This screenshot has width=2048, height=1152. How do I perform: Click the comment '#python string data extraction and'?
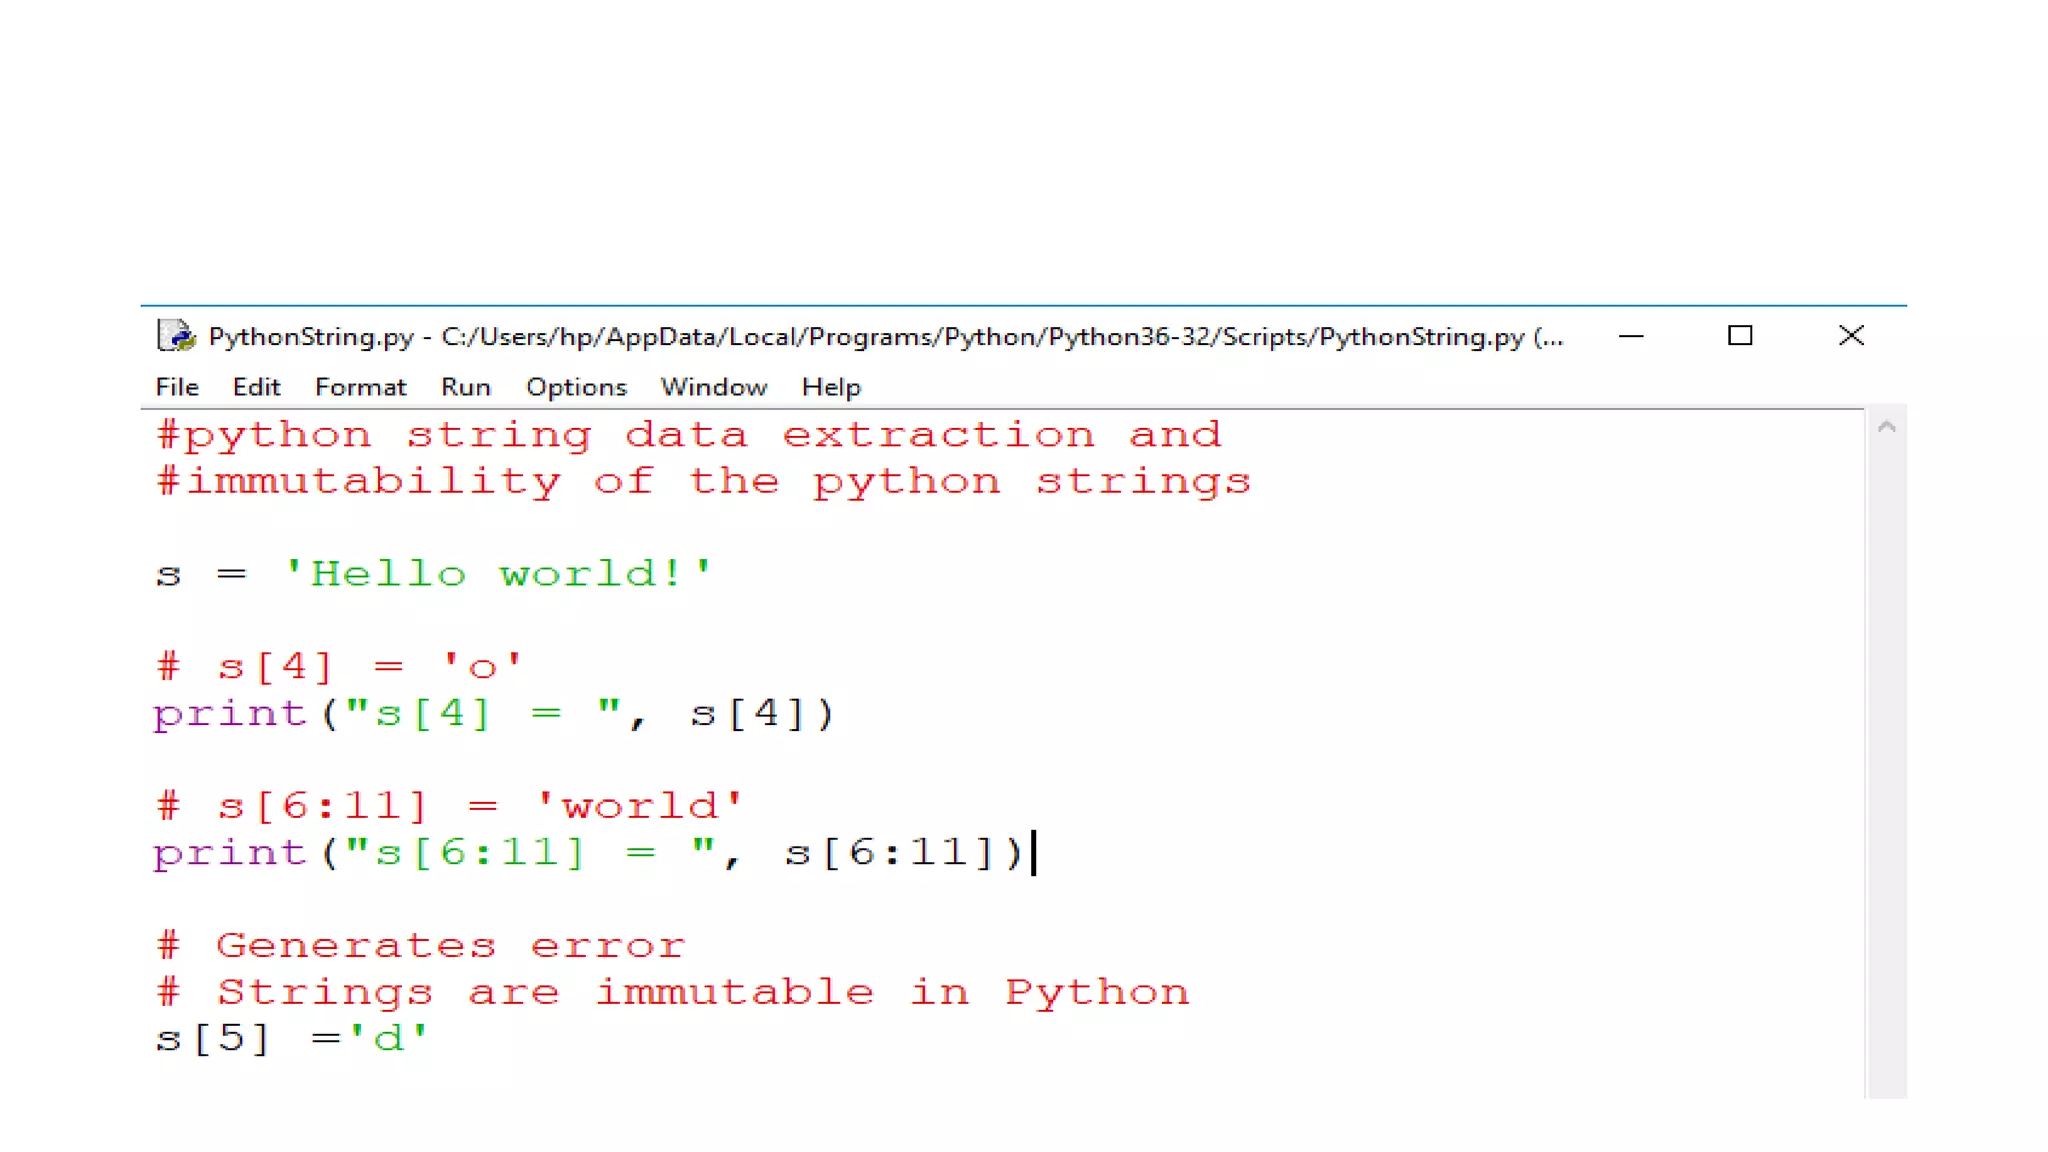tap(689, 436)
